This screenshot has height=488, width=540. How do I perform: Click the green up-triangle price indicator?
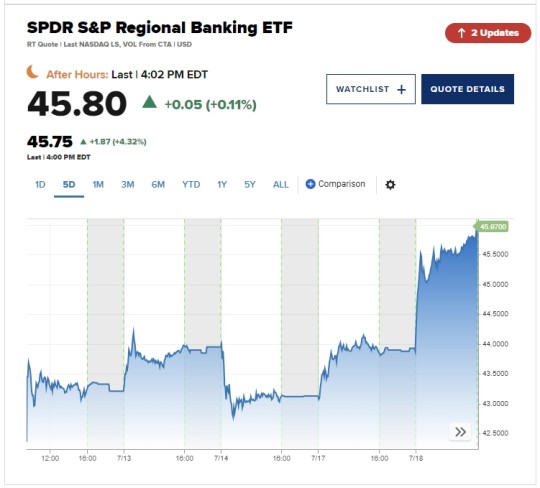[149, 102]
